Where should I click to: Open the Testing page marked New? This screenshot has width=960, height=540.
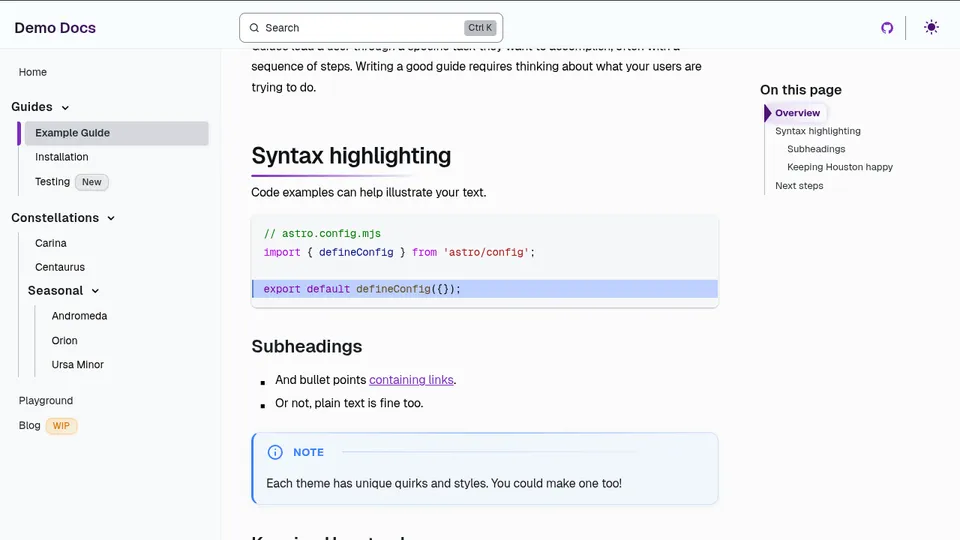pyautogui.click(x=53, y=182)
